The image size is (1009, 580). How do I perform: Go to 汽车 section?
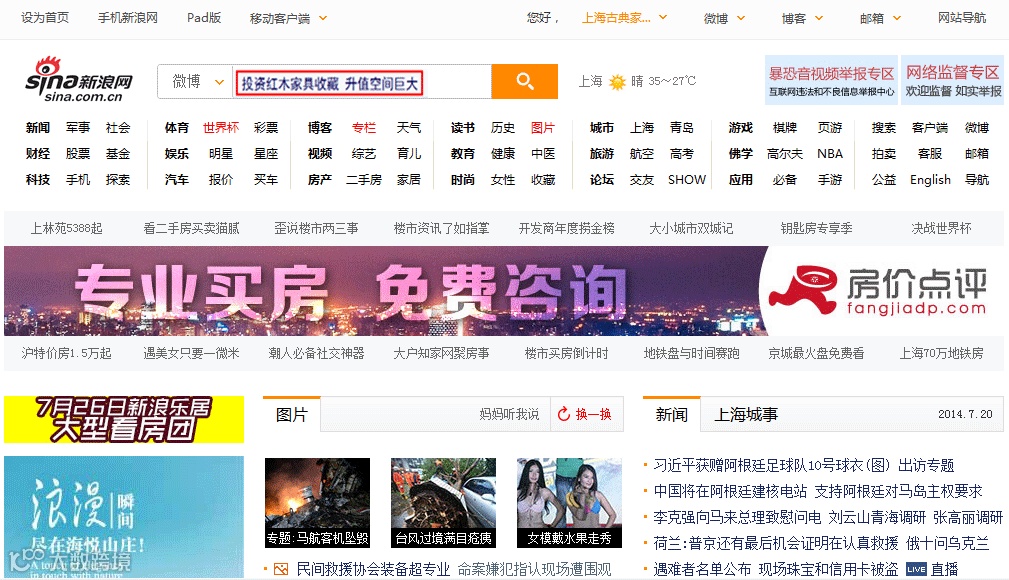tap(176, 179)
